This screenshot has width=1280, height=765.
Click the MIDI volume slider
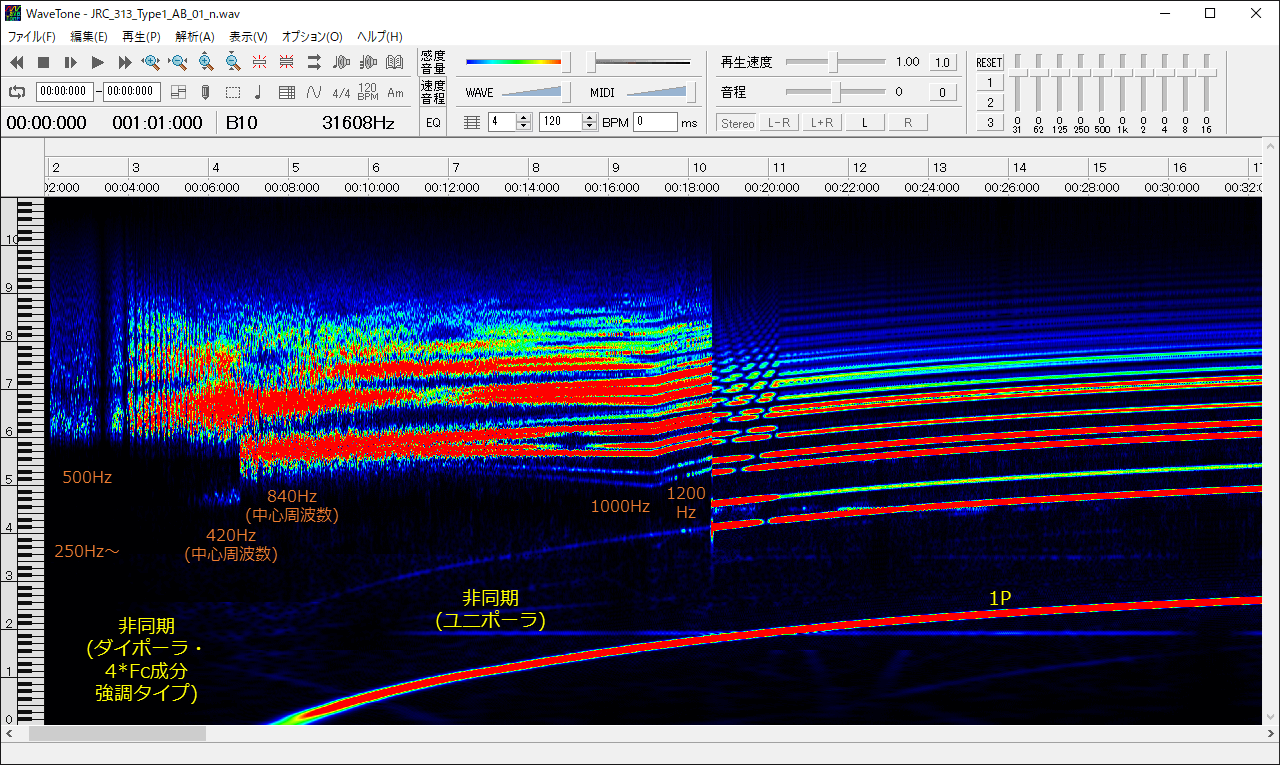tap(661, 92)
